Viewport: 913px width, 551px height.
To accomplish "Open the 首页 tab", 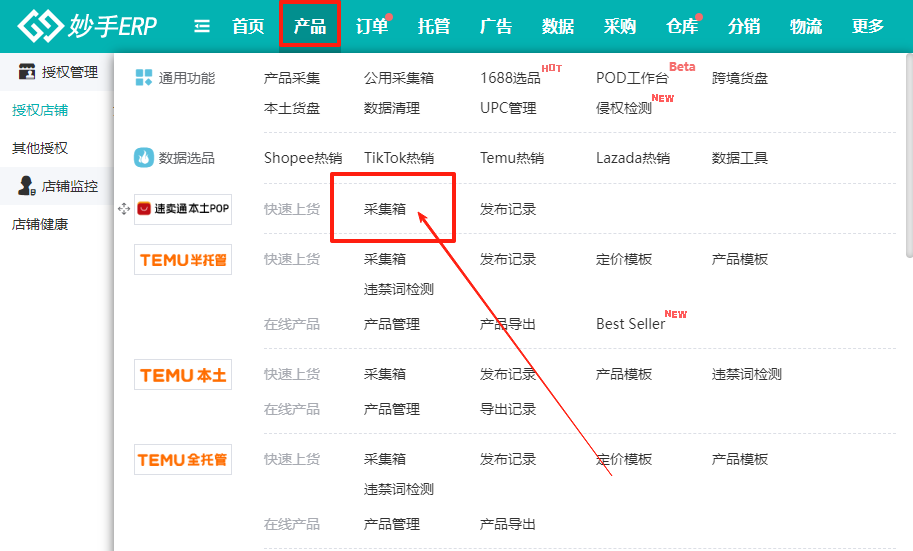I will pos(248,26).
